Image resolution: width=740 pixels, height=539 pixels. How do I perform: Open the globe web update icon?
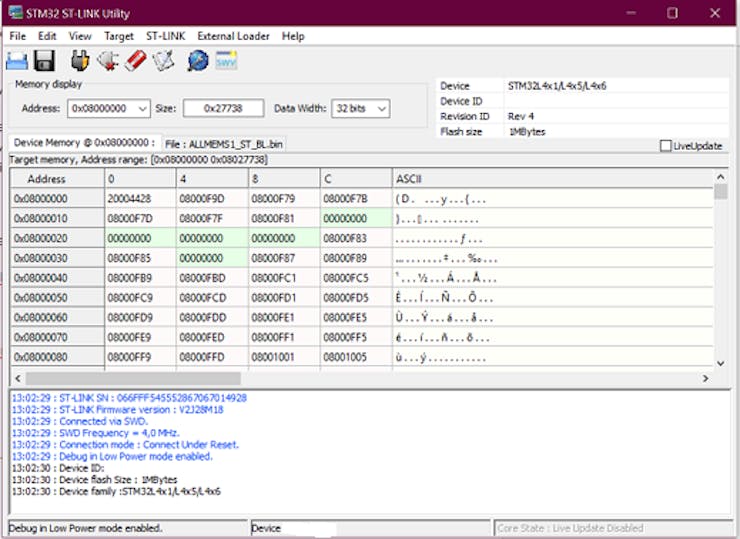point(198,61)
